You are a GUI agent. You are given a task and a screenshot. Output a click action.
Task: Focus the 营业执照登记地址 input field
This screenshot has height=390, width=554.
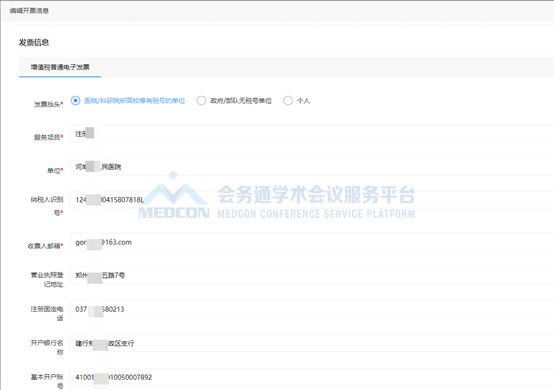click(x=312, y=275)
